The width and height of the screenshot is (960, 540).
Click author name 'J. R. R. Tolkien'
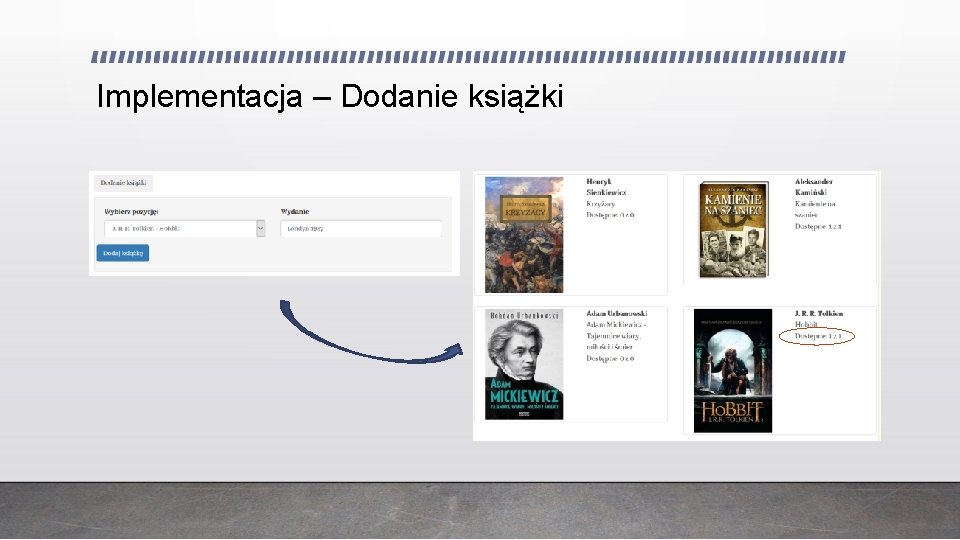click(819, 313)
